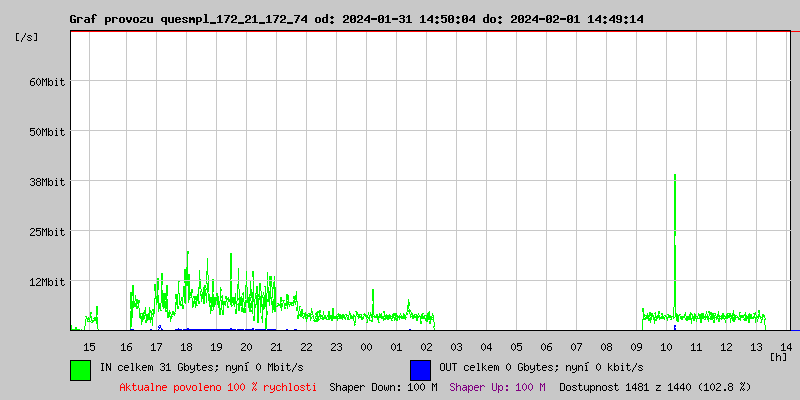Click hour 06 on the time axis
Image resolution: width=800 pixels, height=400 pixels.
pos(546,346)
